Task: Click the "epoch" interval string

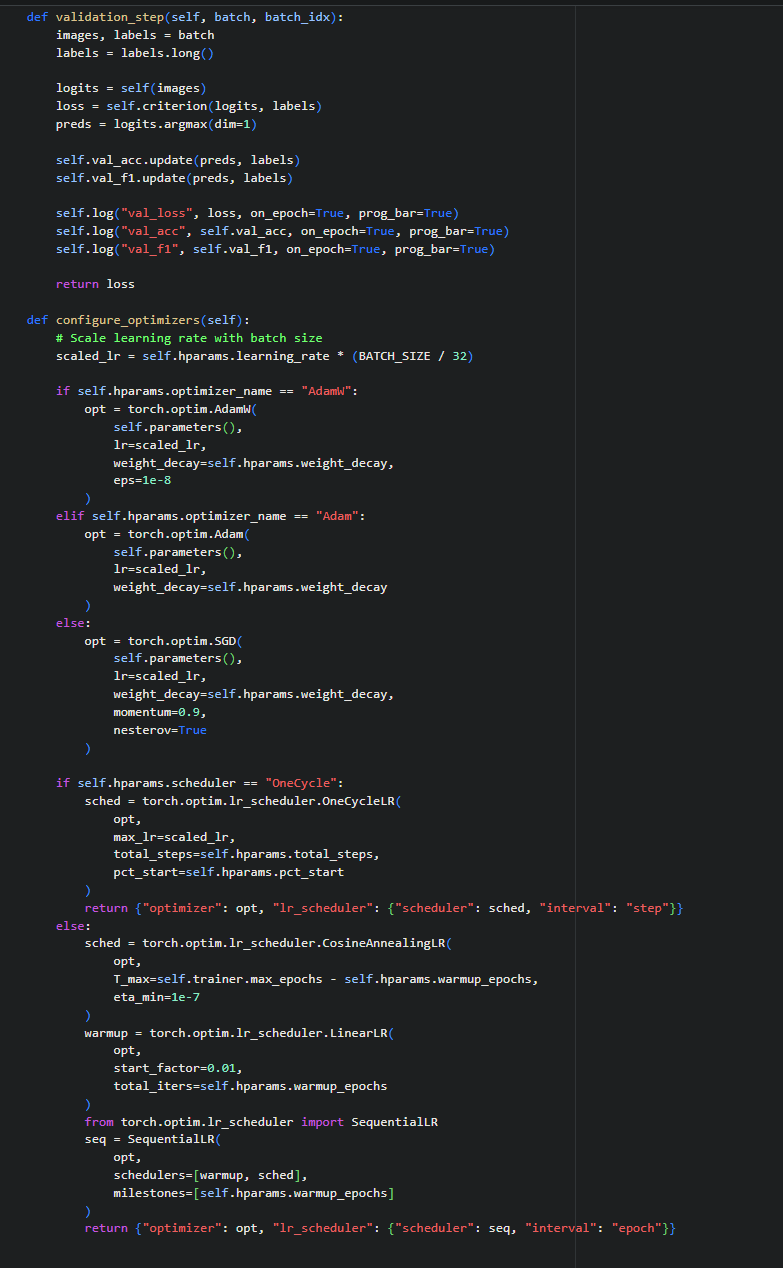Action: (x=637, y=1228)
